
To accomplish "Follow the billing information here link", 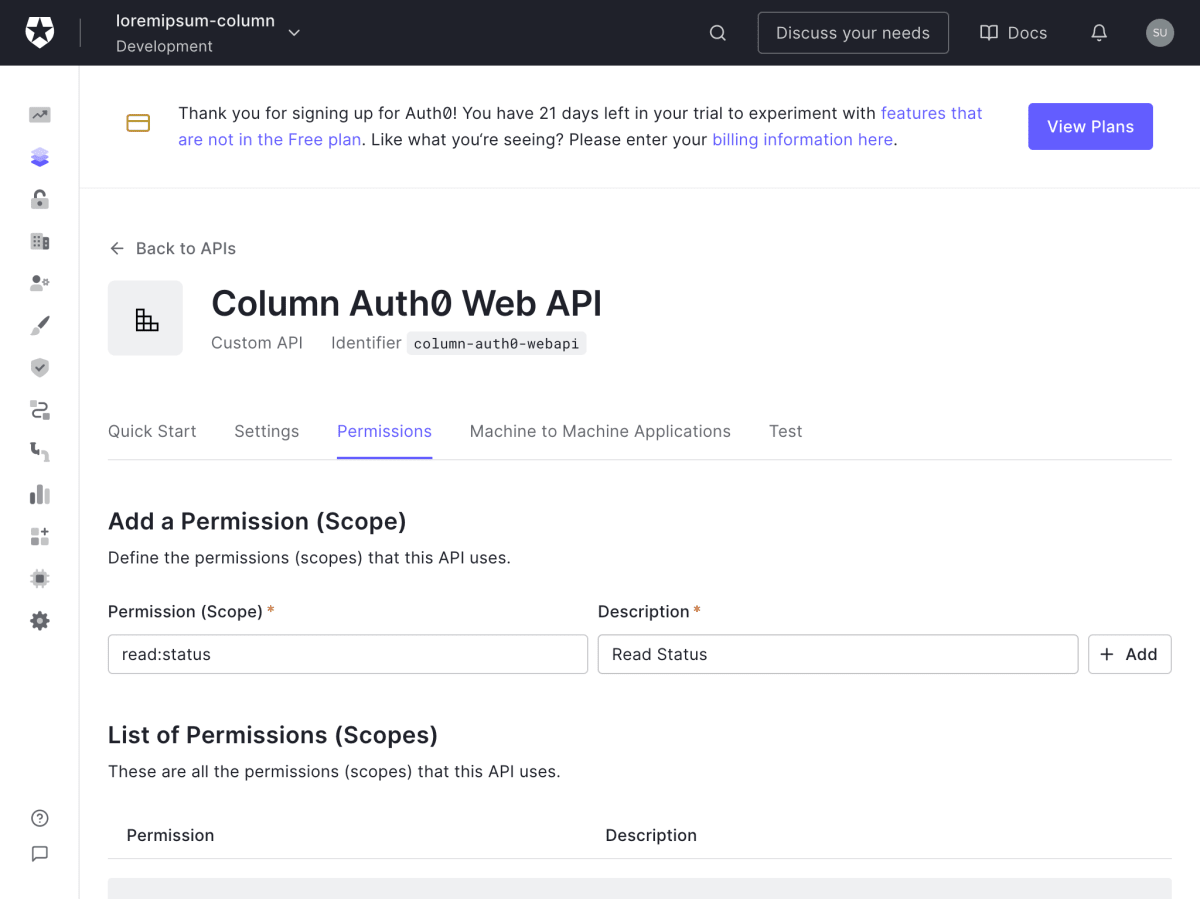I will click(803, 139).
